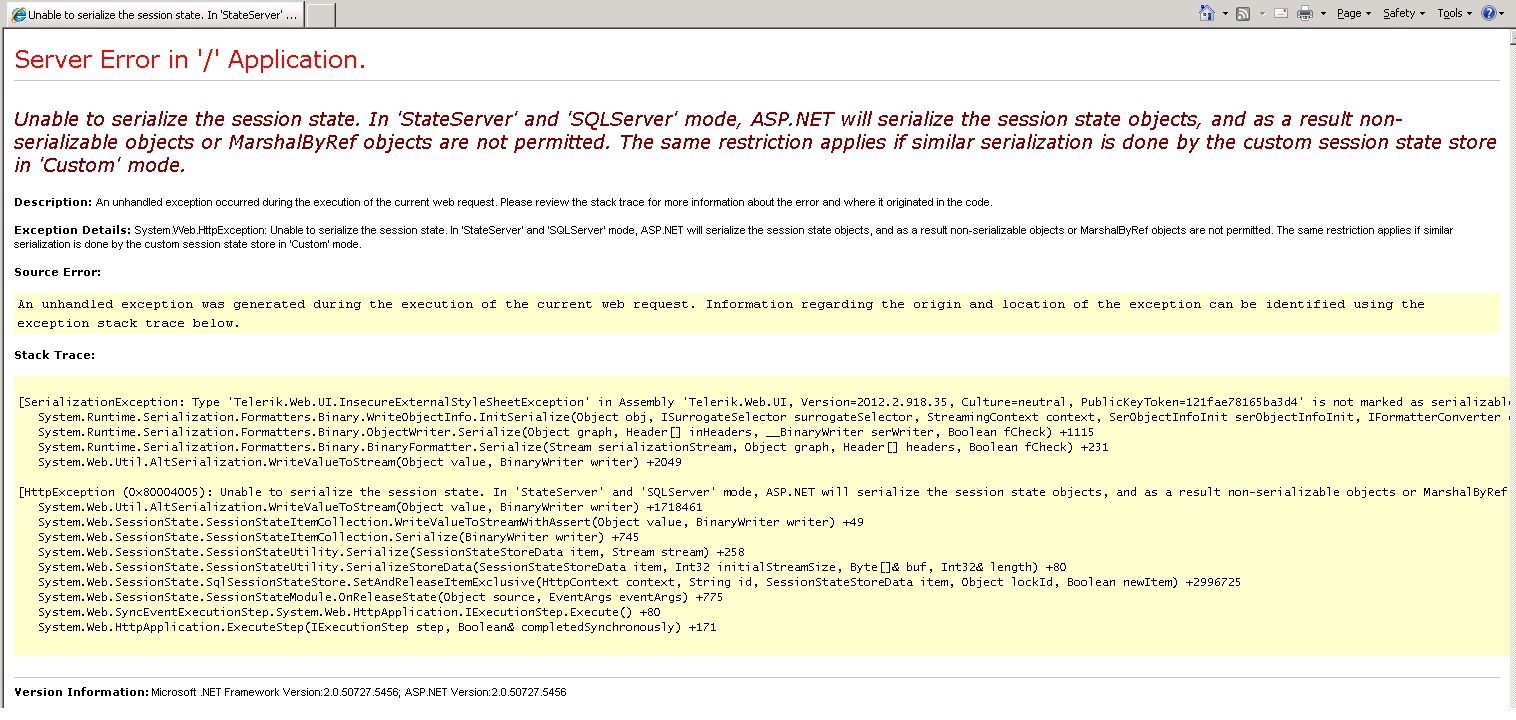Click the RSS feeds icon
Viewport: 1516px width, 720px height.
click(1243, 13)
